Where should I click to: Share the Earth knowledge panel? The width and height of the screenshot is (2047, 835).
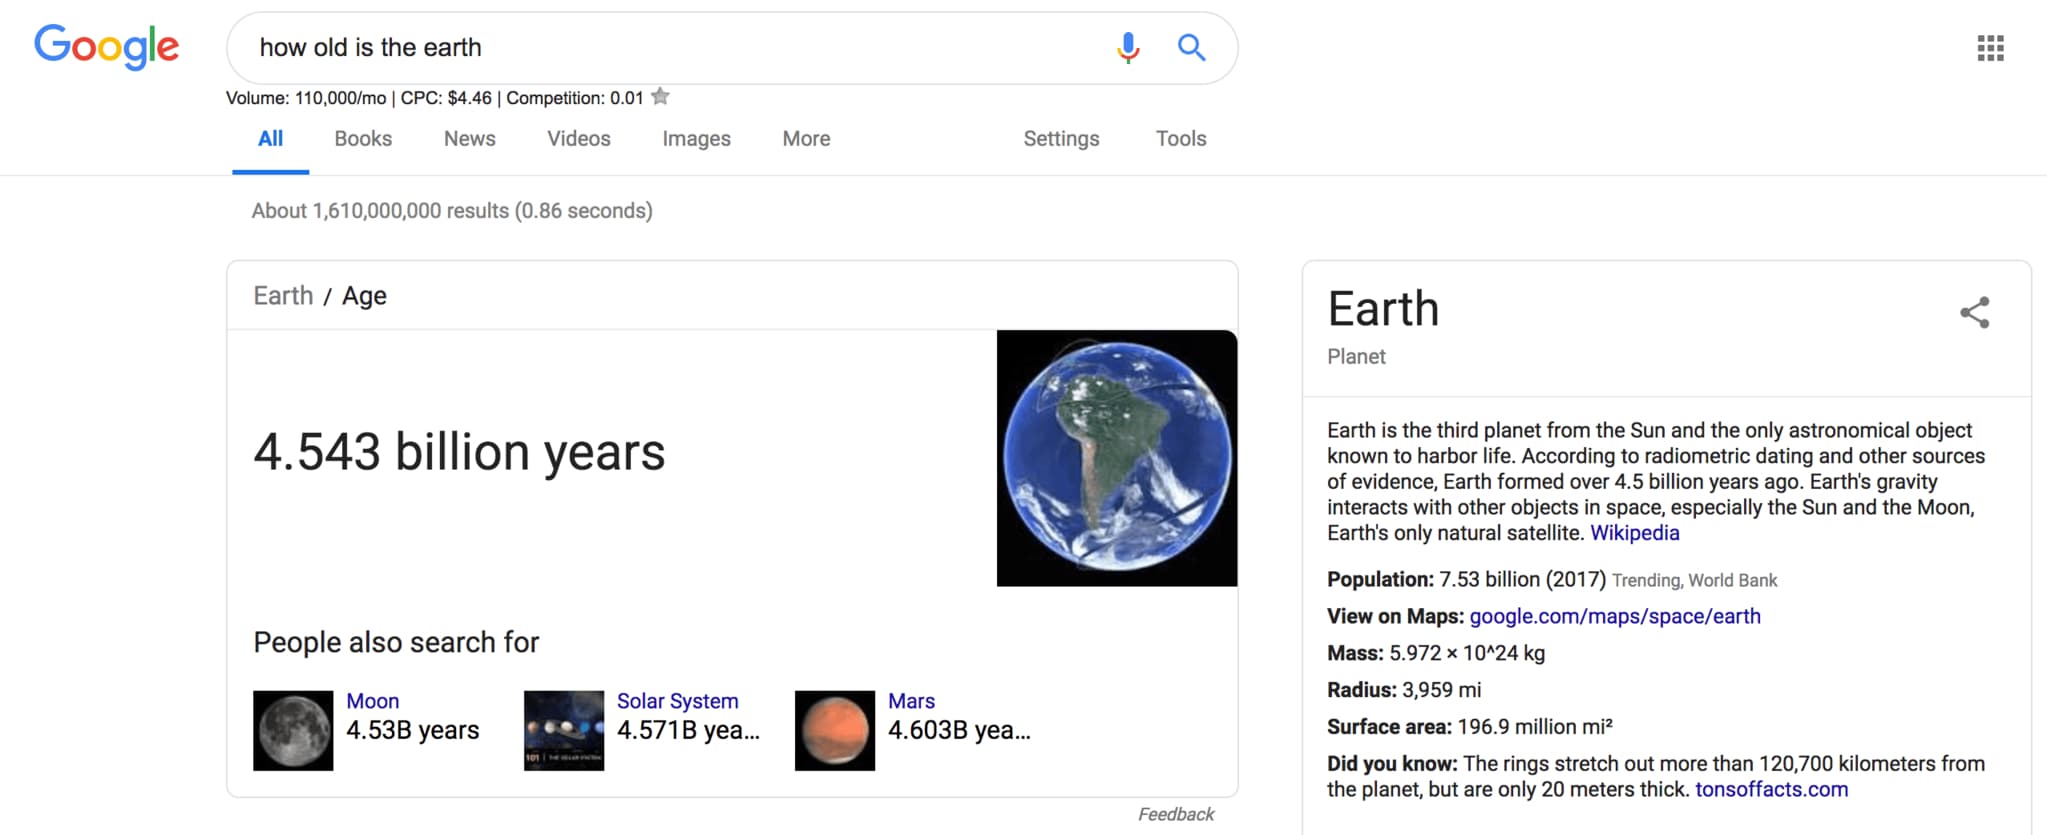pos(1975,313)
